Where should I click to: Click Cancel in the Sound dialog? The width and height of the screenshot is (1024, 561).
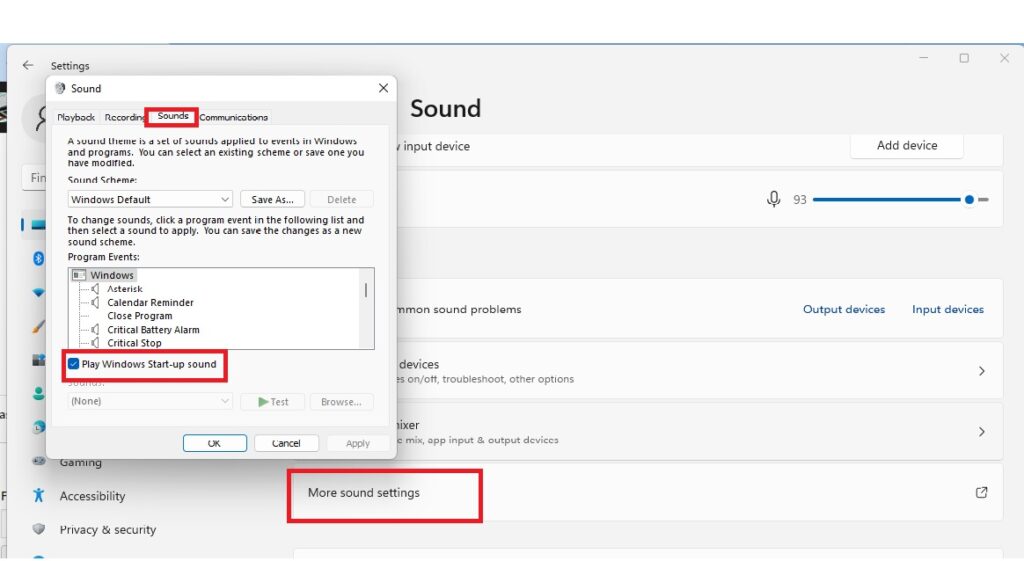286,443
